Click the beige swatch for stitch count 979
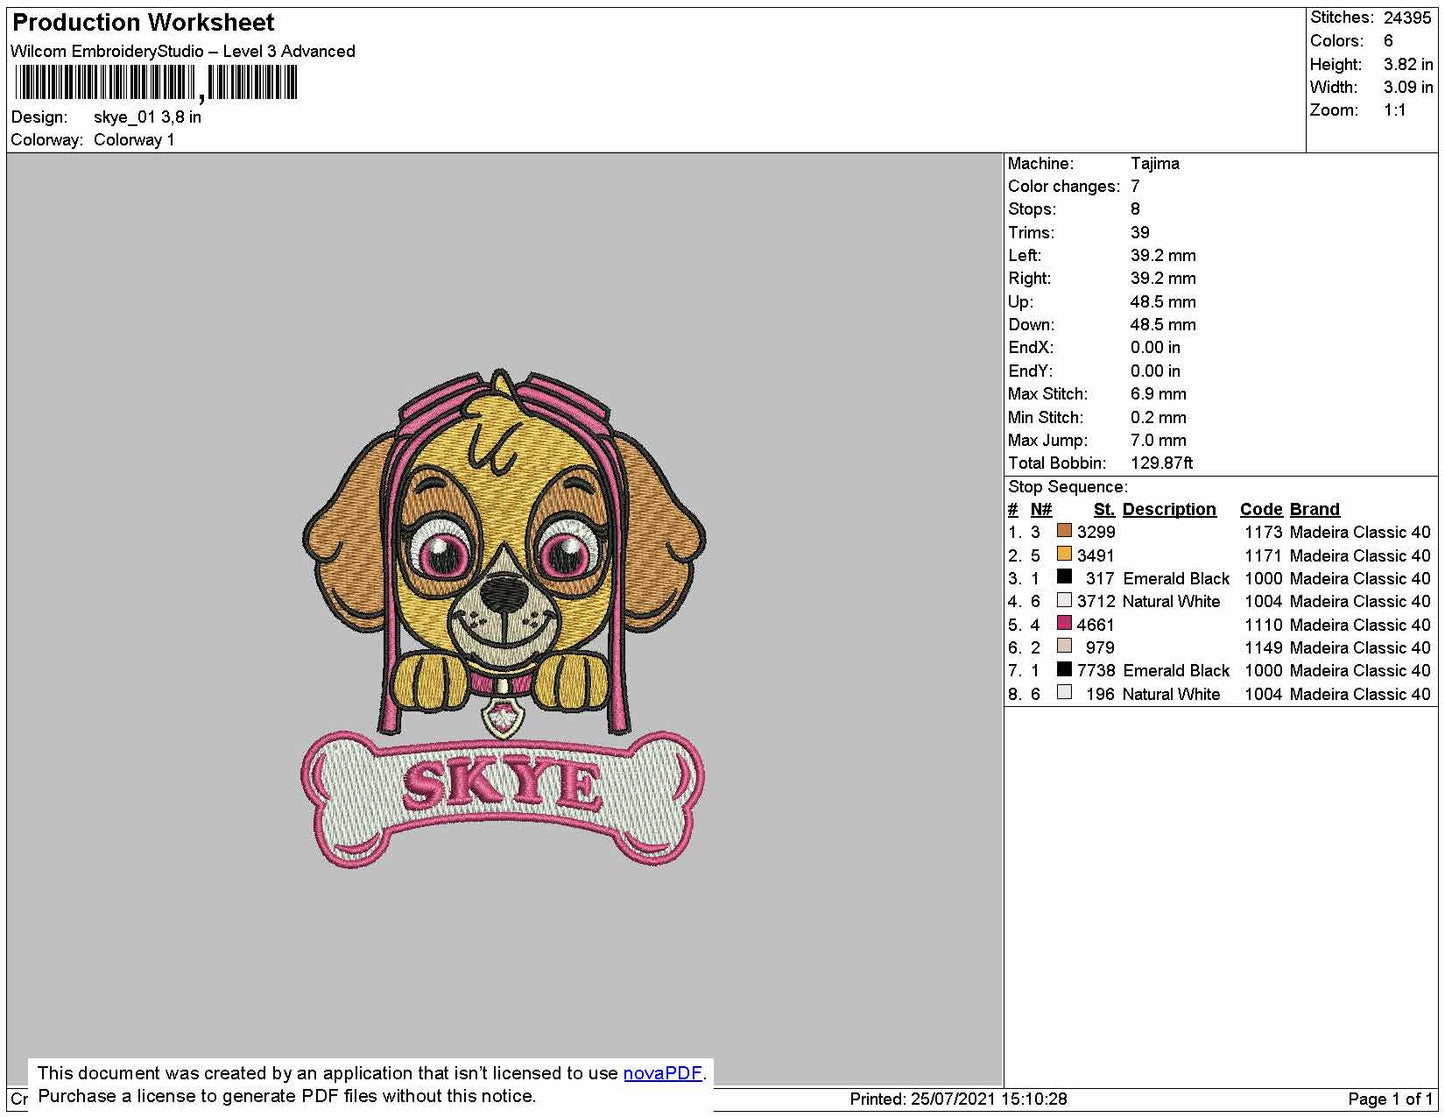This screenshot has height=1117, width=1445. tap(1064, 646)
